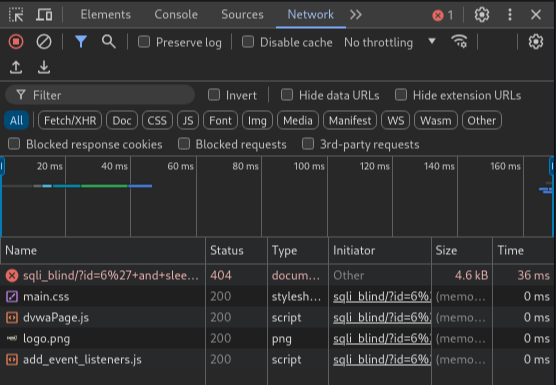This screenshot has height=385, width=556.
Task: Select the main.css request
Action: 277,296
